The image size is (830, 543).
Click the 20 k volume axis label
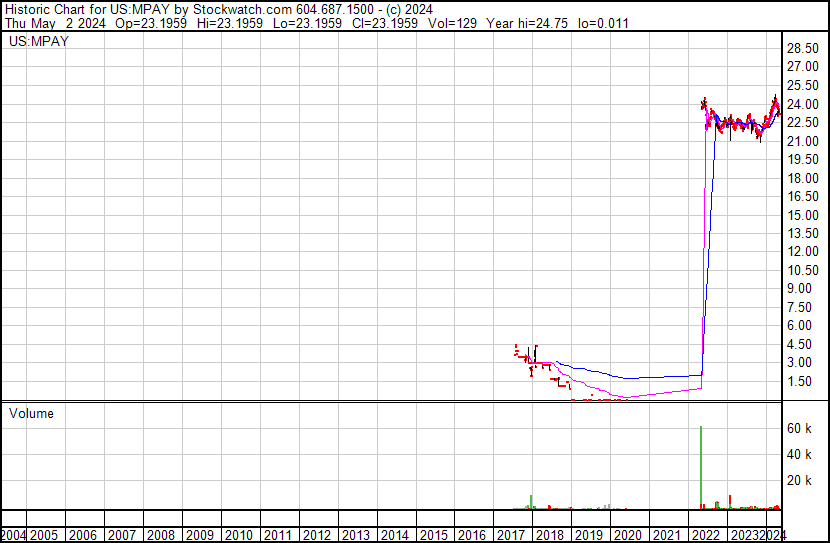click(800, 481)
